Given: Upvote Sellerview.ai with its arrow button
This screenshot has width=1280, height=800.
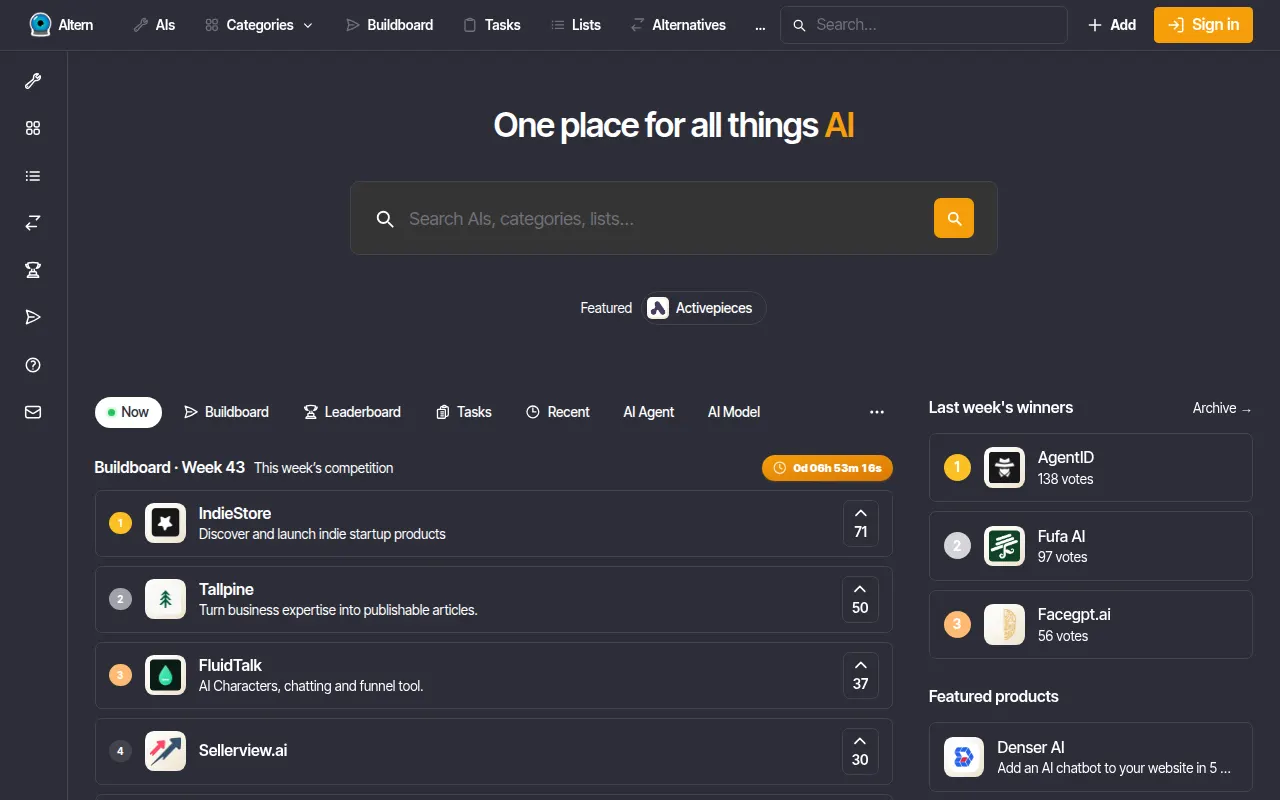Looking at the screenshot, I should tap(860, 751).
